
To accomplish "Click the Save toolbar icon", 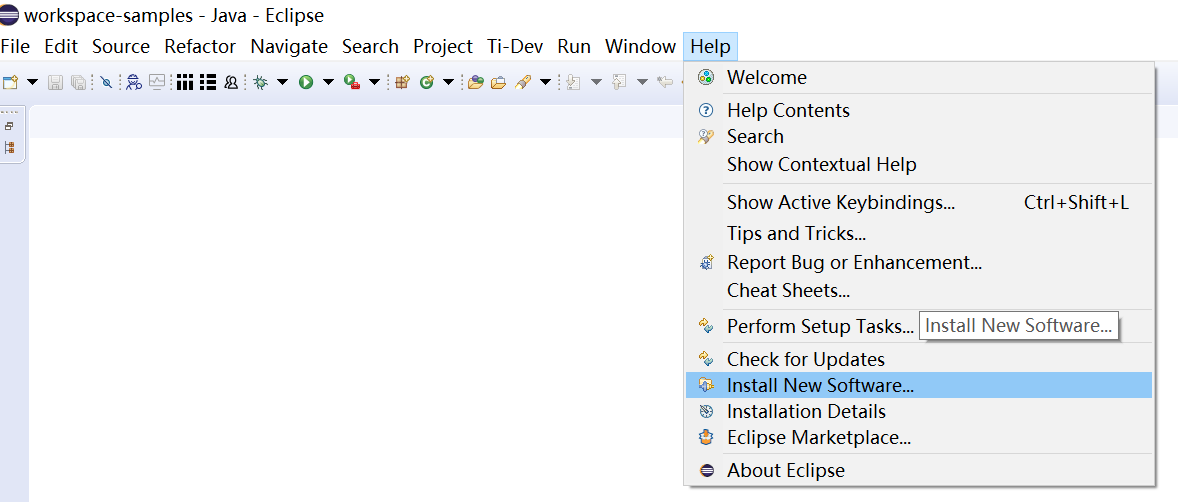I will [x=56, y=82].
